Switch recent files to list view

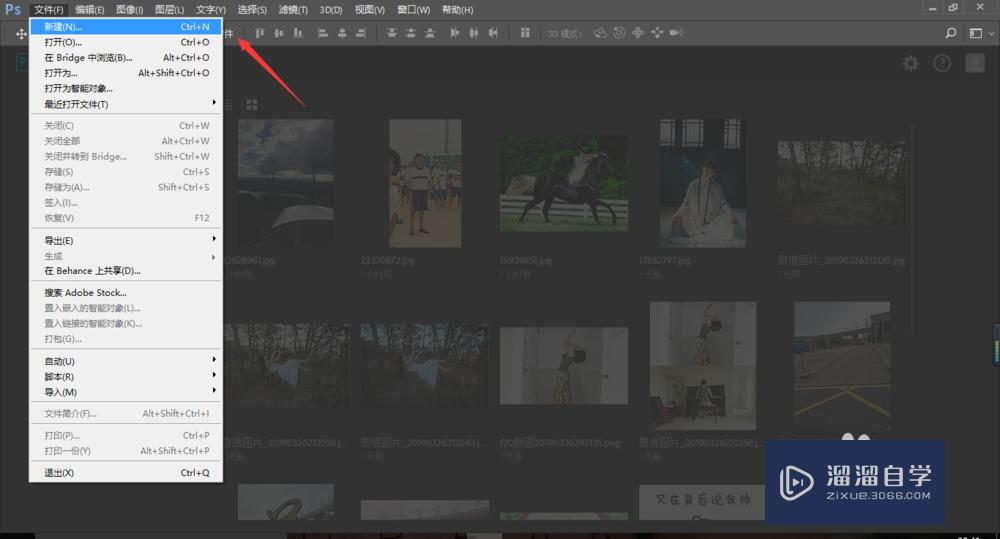230,105
